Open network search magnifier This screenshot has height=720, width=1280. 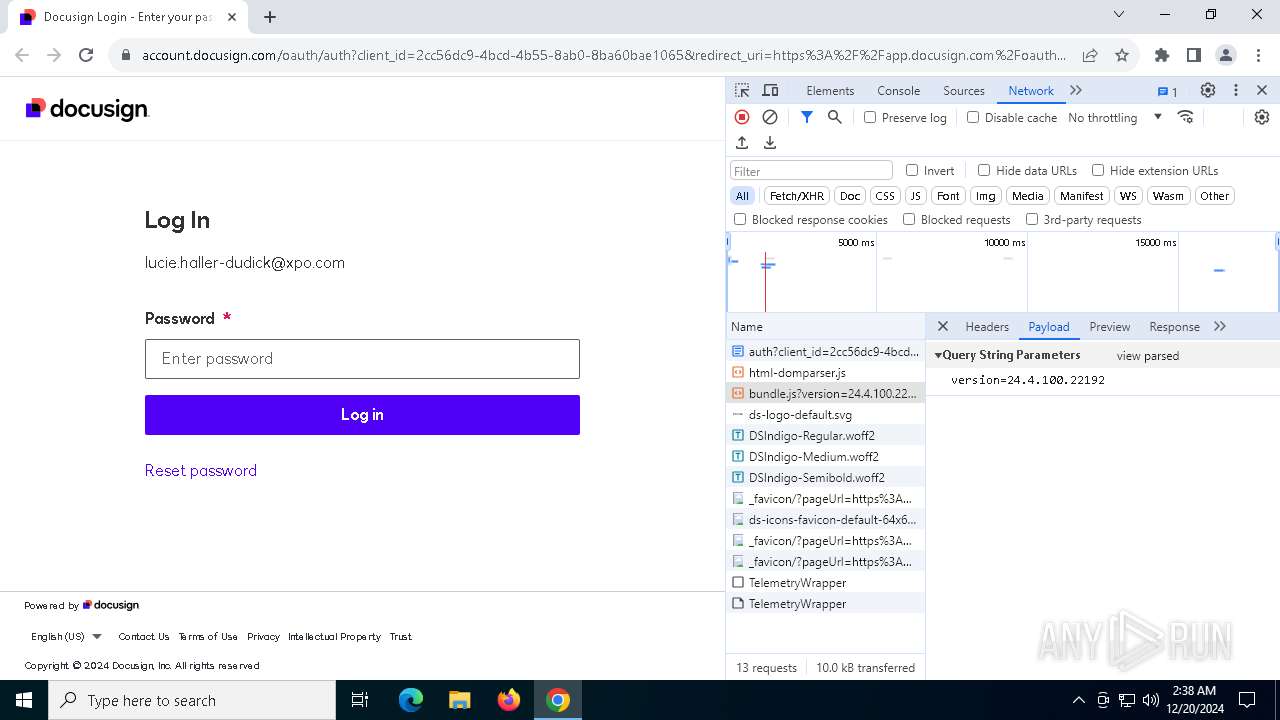tap(835, 117)
